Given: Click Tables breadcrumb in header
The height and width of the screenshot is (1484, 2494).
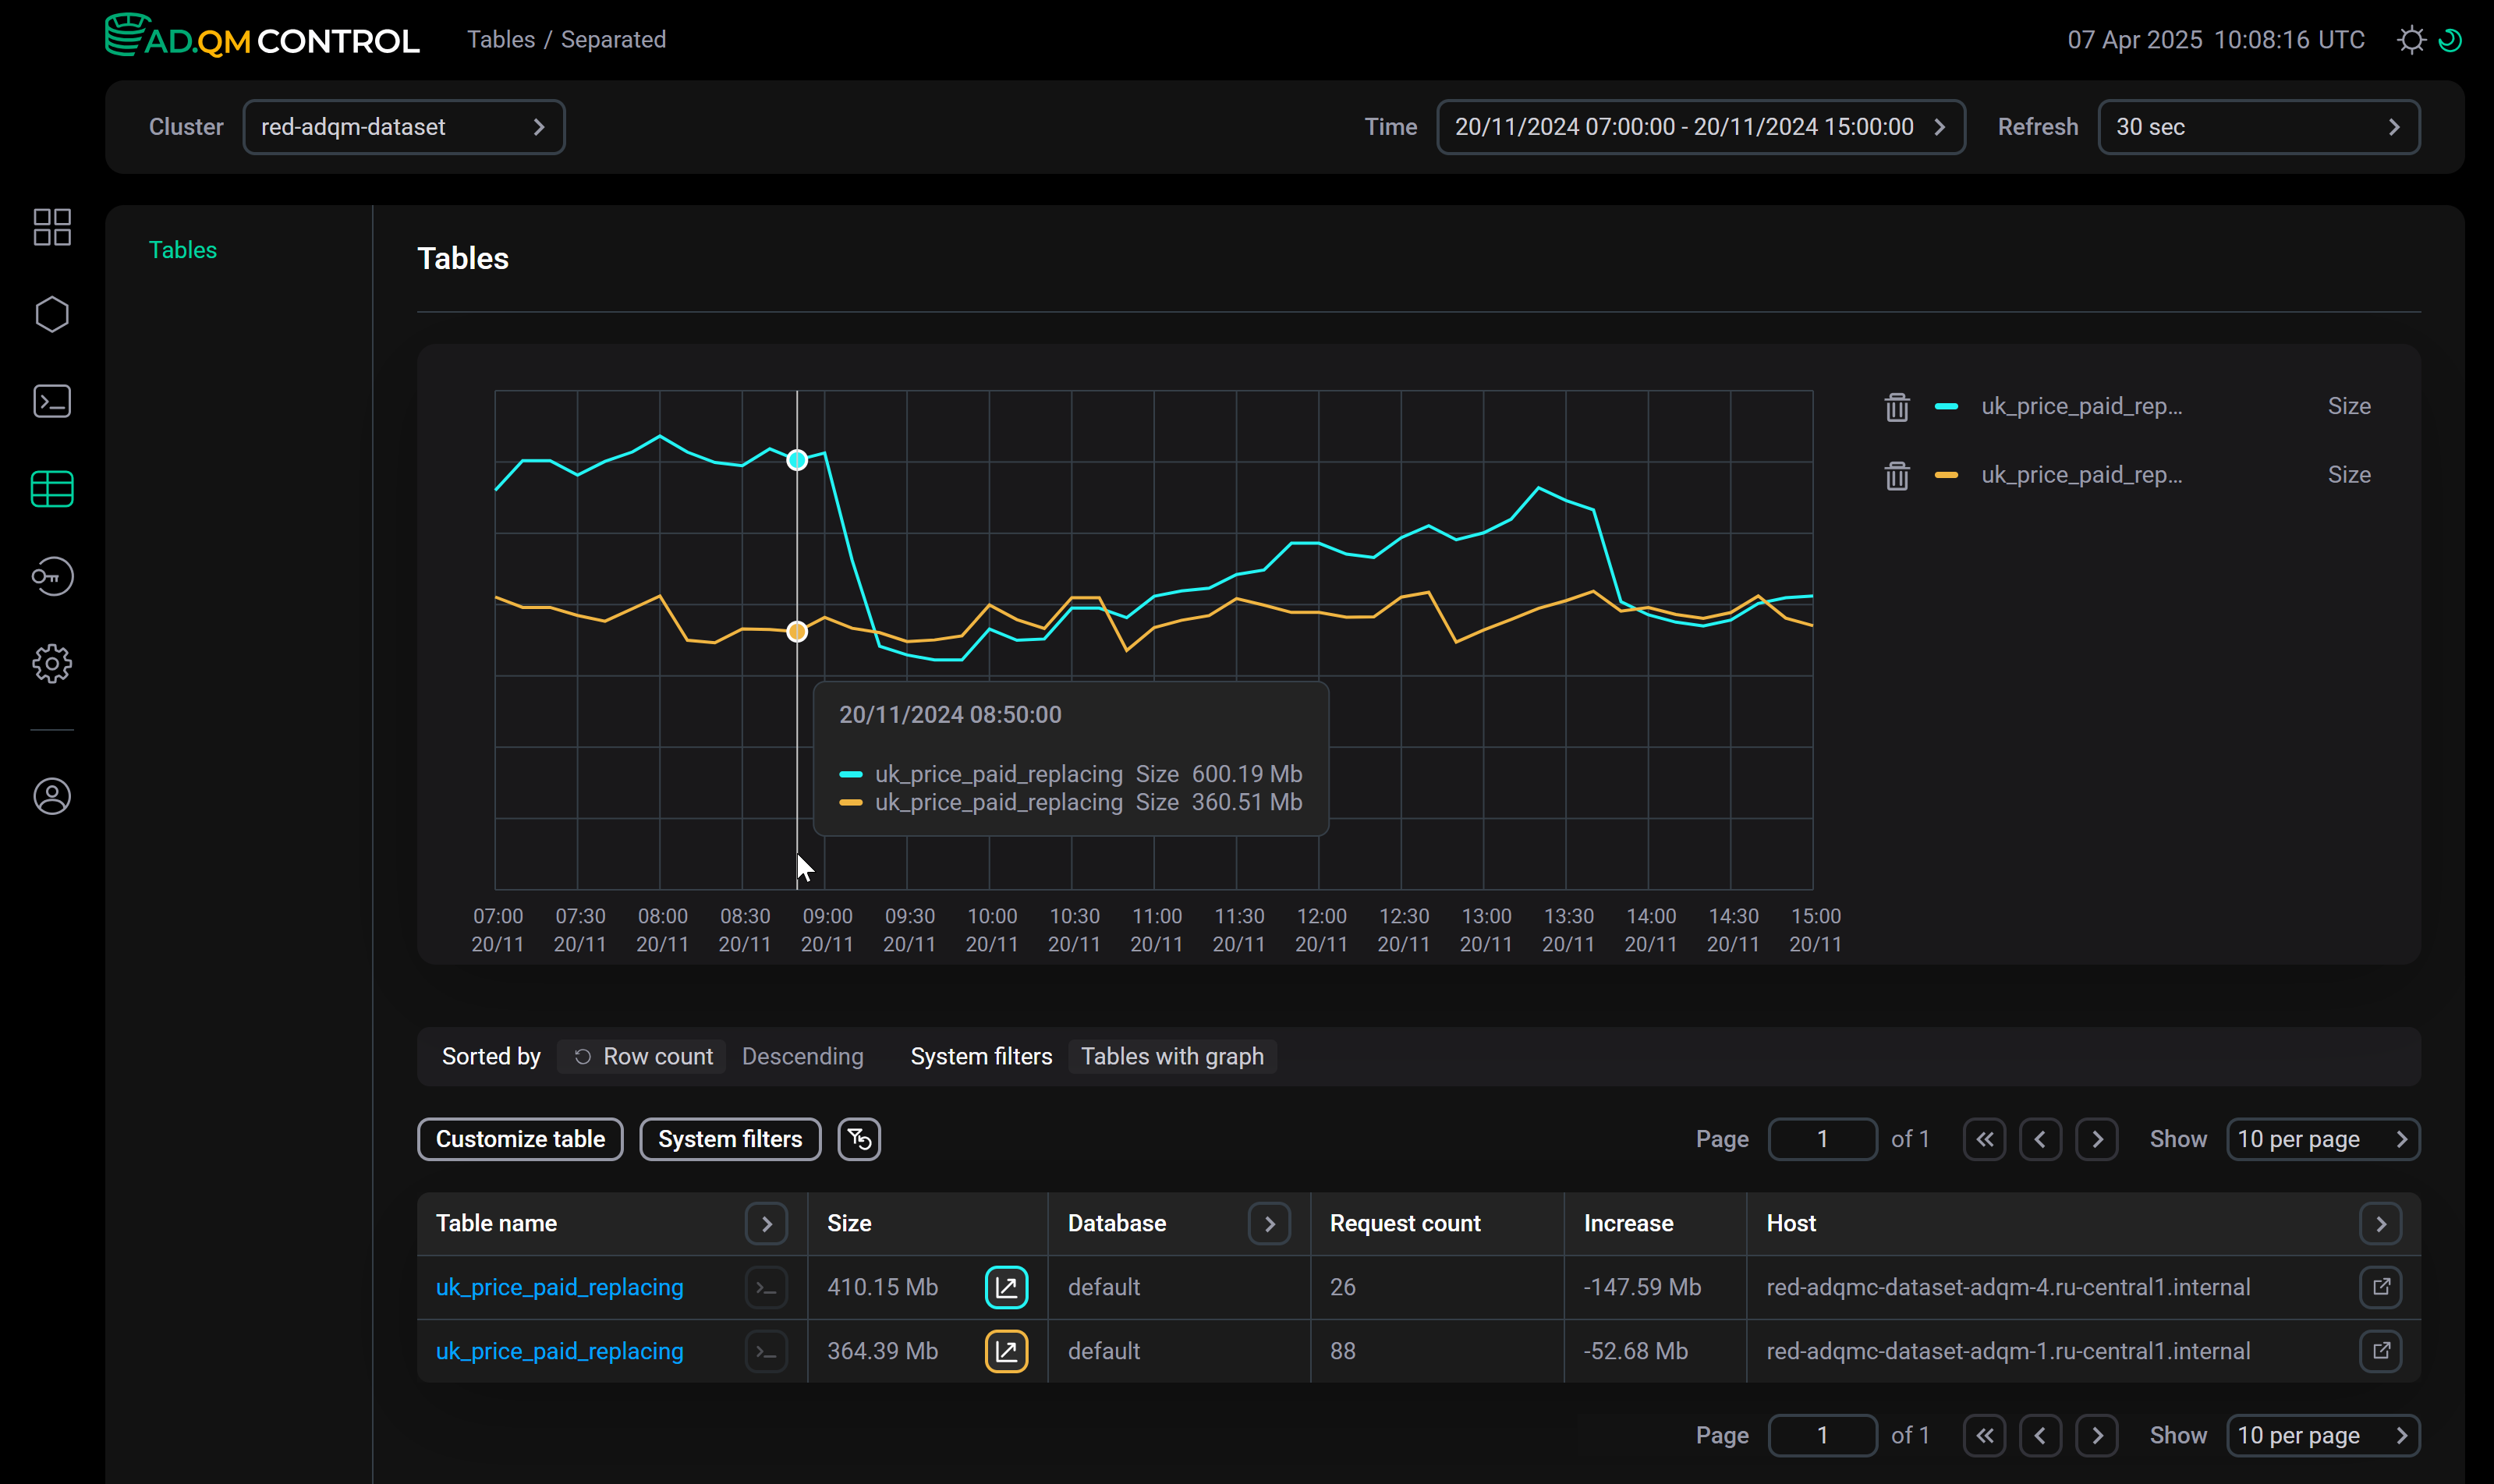Looking at the screenshot, I should (501, 40).
